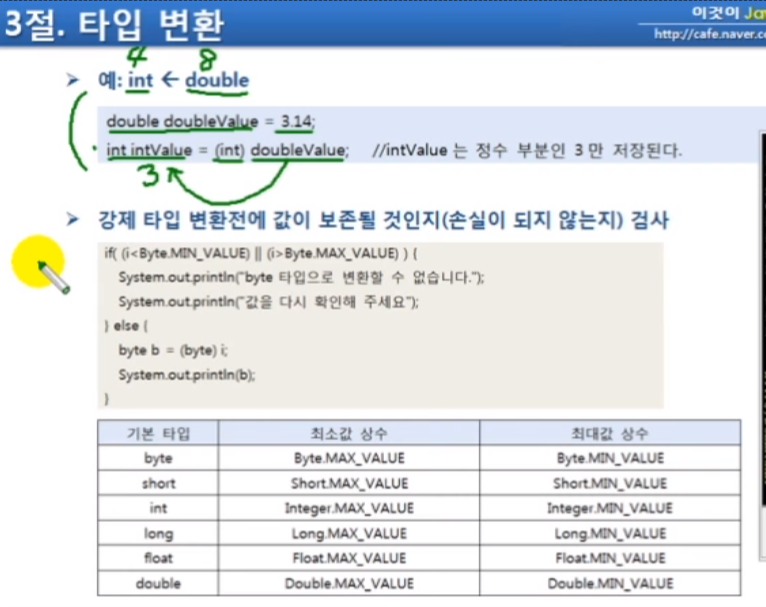The width and height of the screenshot is (766, 607).
Task: Click table cell "Short.MAX_VALUE"
Action: [x=349, y=483]
